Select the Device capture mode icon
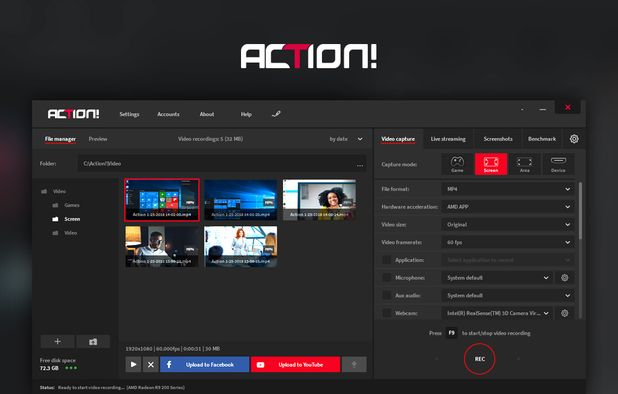The width and height of the screenshot is (618, 394). 558,164
